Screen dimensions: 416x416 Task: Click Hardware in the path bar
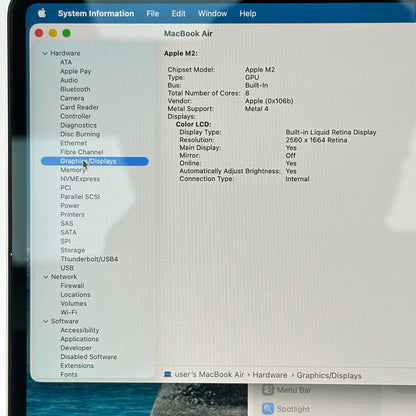coord(270,375)
